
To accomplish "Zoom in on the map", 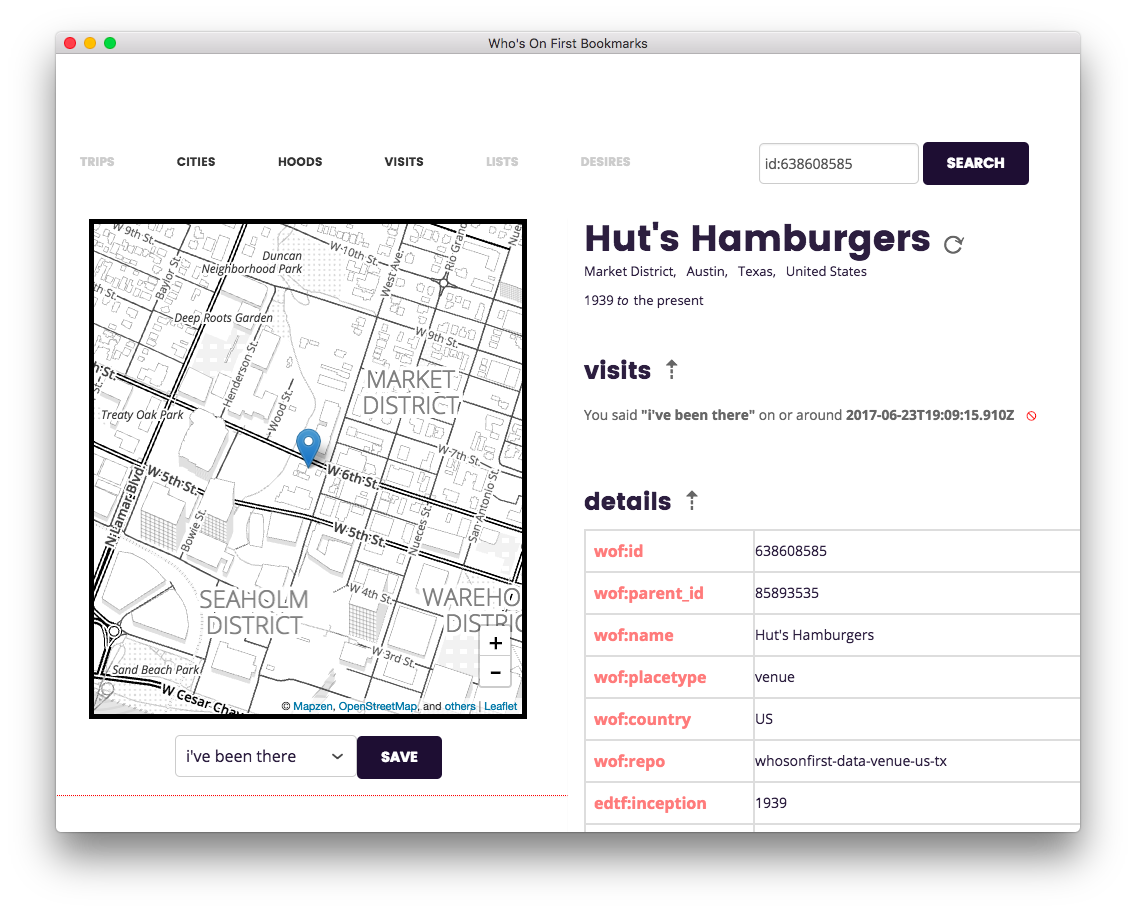I will click(495, 644).
